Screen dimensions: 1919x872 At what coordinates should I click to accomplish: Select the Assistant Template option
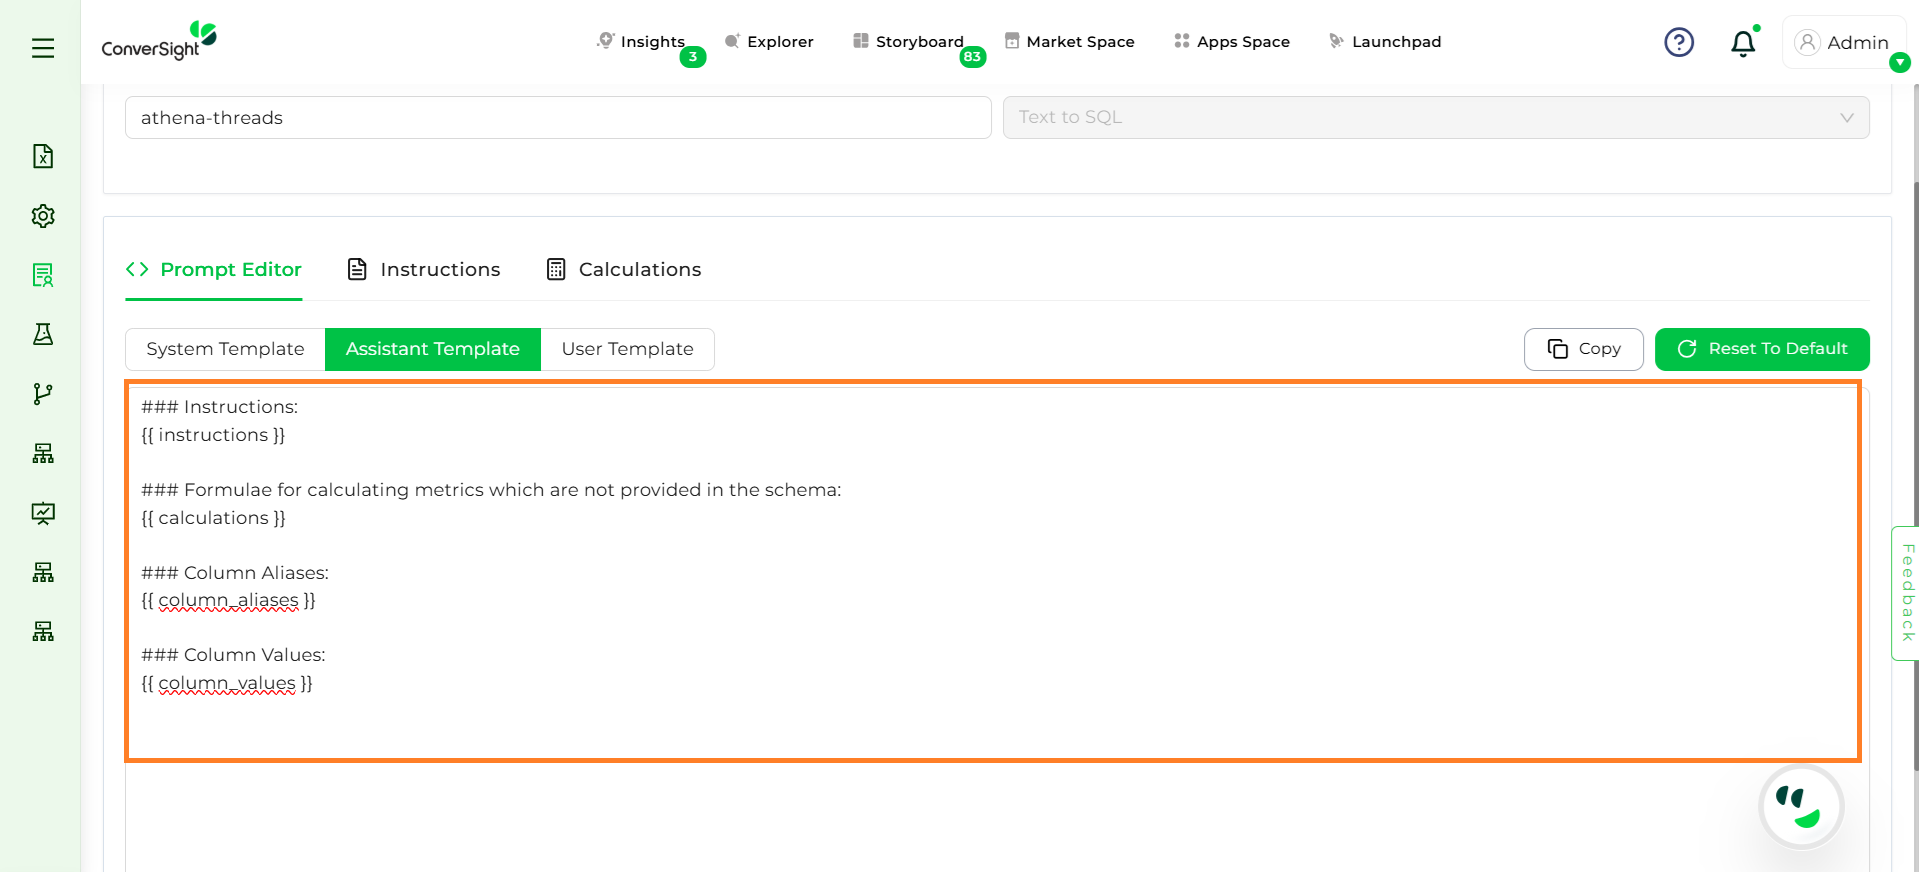pyautogui.click(x=432, y=349)
